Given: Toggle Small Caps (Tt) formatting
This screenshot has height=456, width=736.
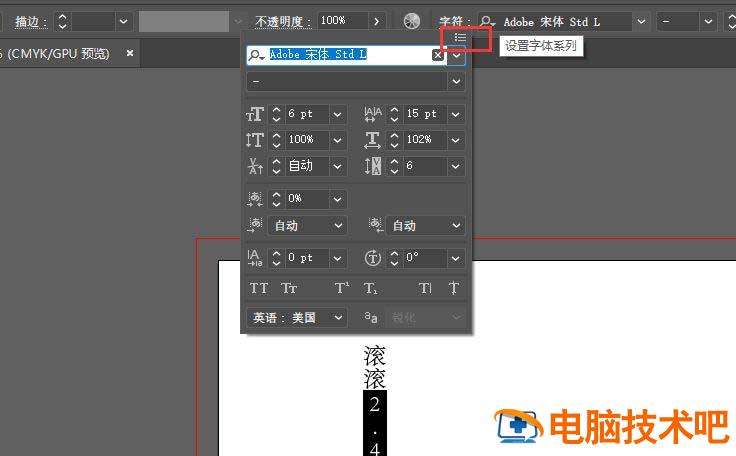Looking at the screenshot, I should pyautogui.click(x=289, y=288).
